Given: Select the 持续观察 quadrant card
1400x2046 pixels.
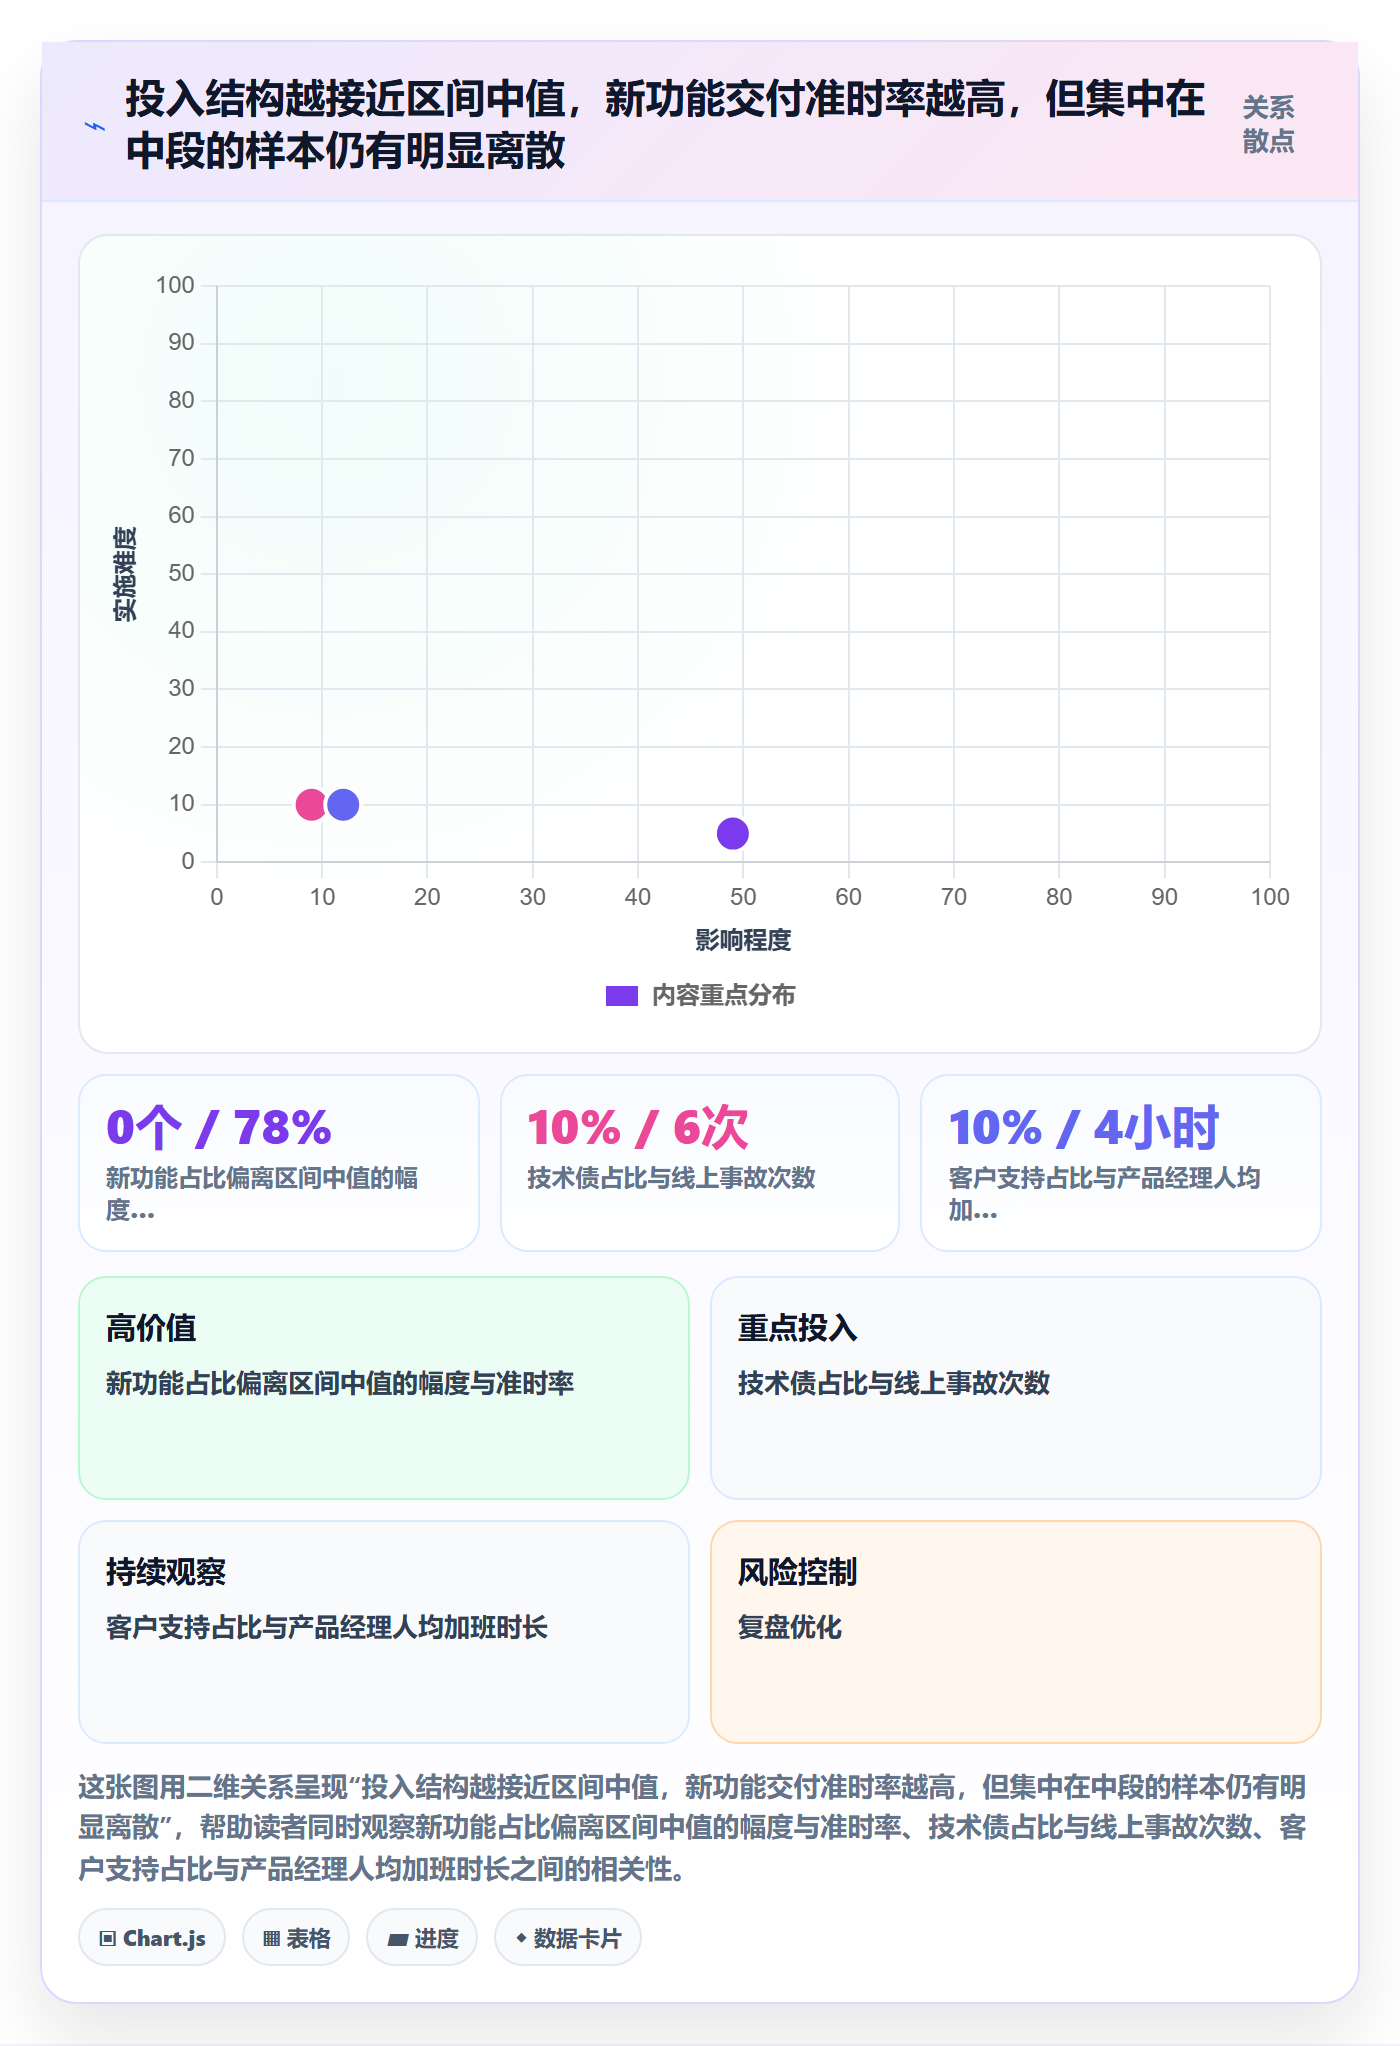Looking at the screenshot, I should tap(384, 1632).
